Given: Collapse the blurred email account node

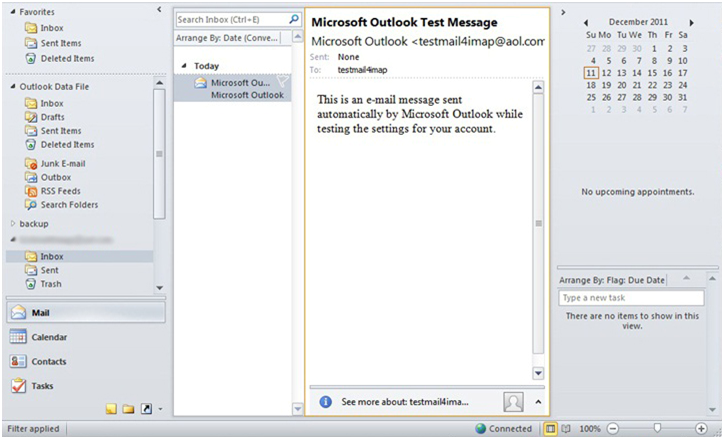Looking at the screenshot, I should [13, 239].
